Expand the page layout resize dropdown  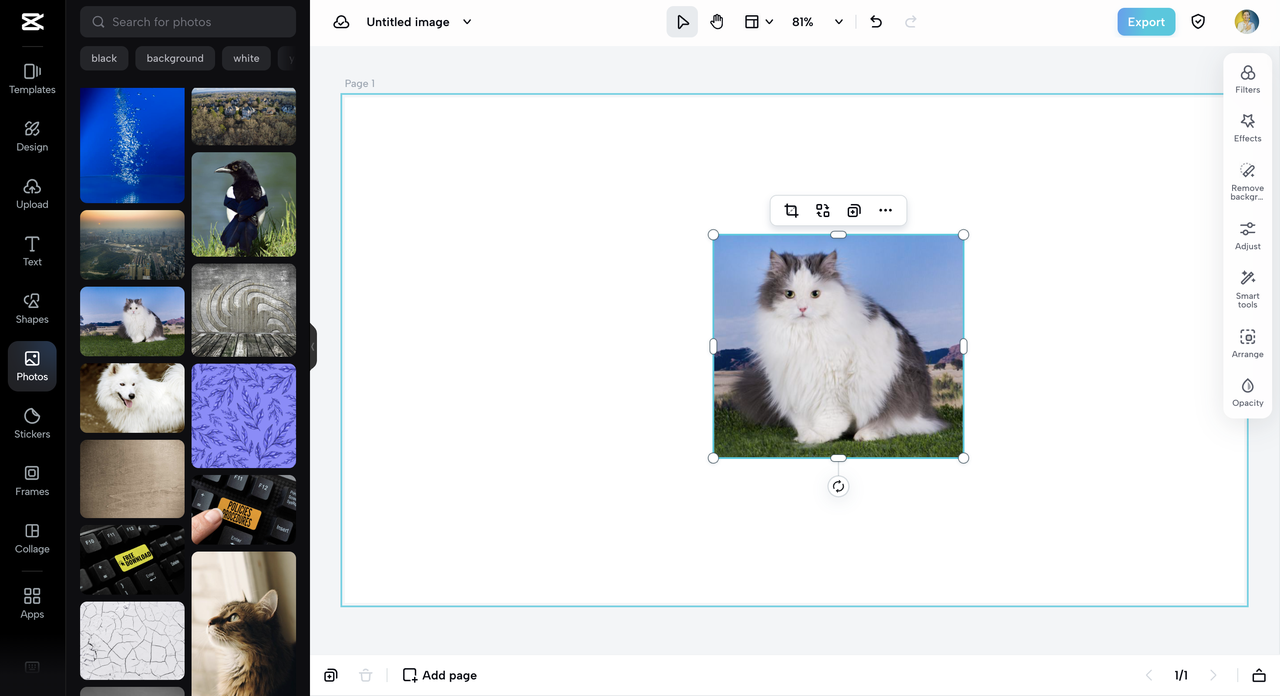tap(759, 22)
